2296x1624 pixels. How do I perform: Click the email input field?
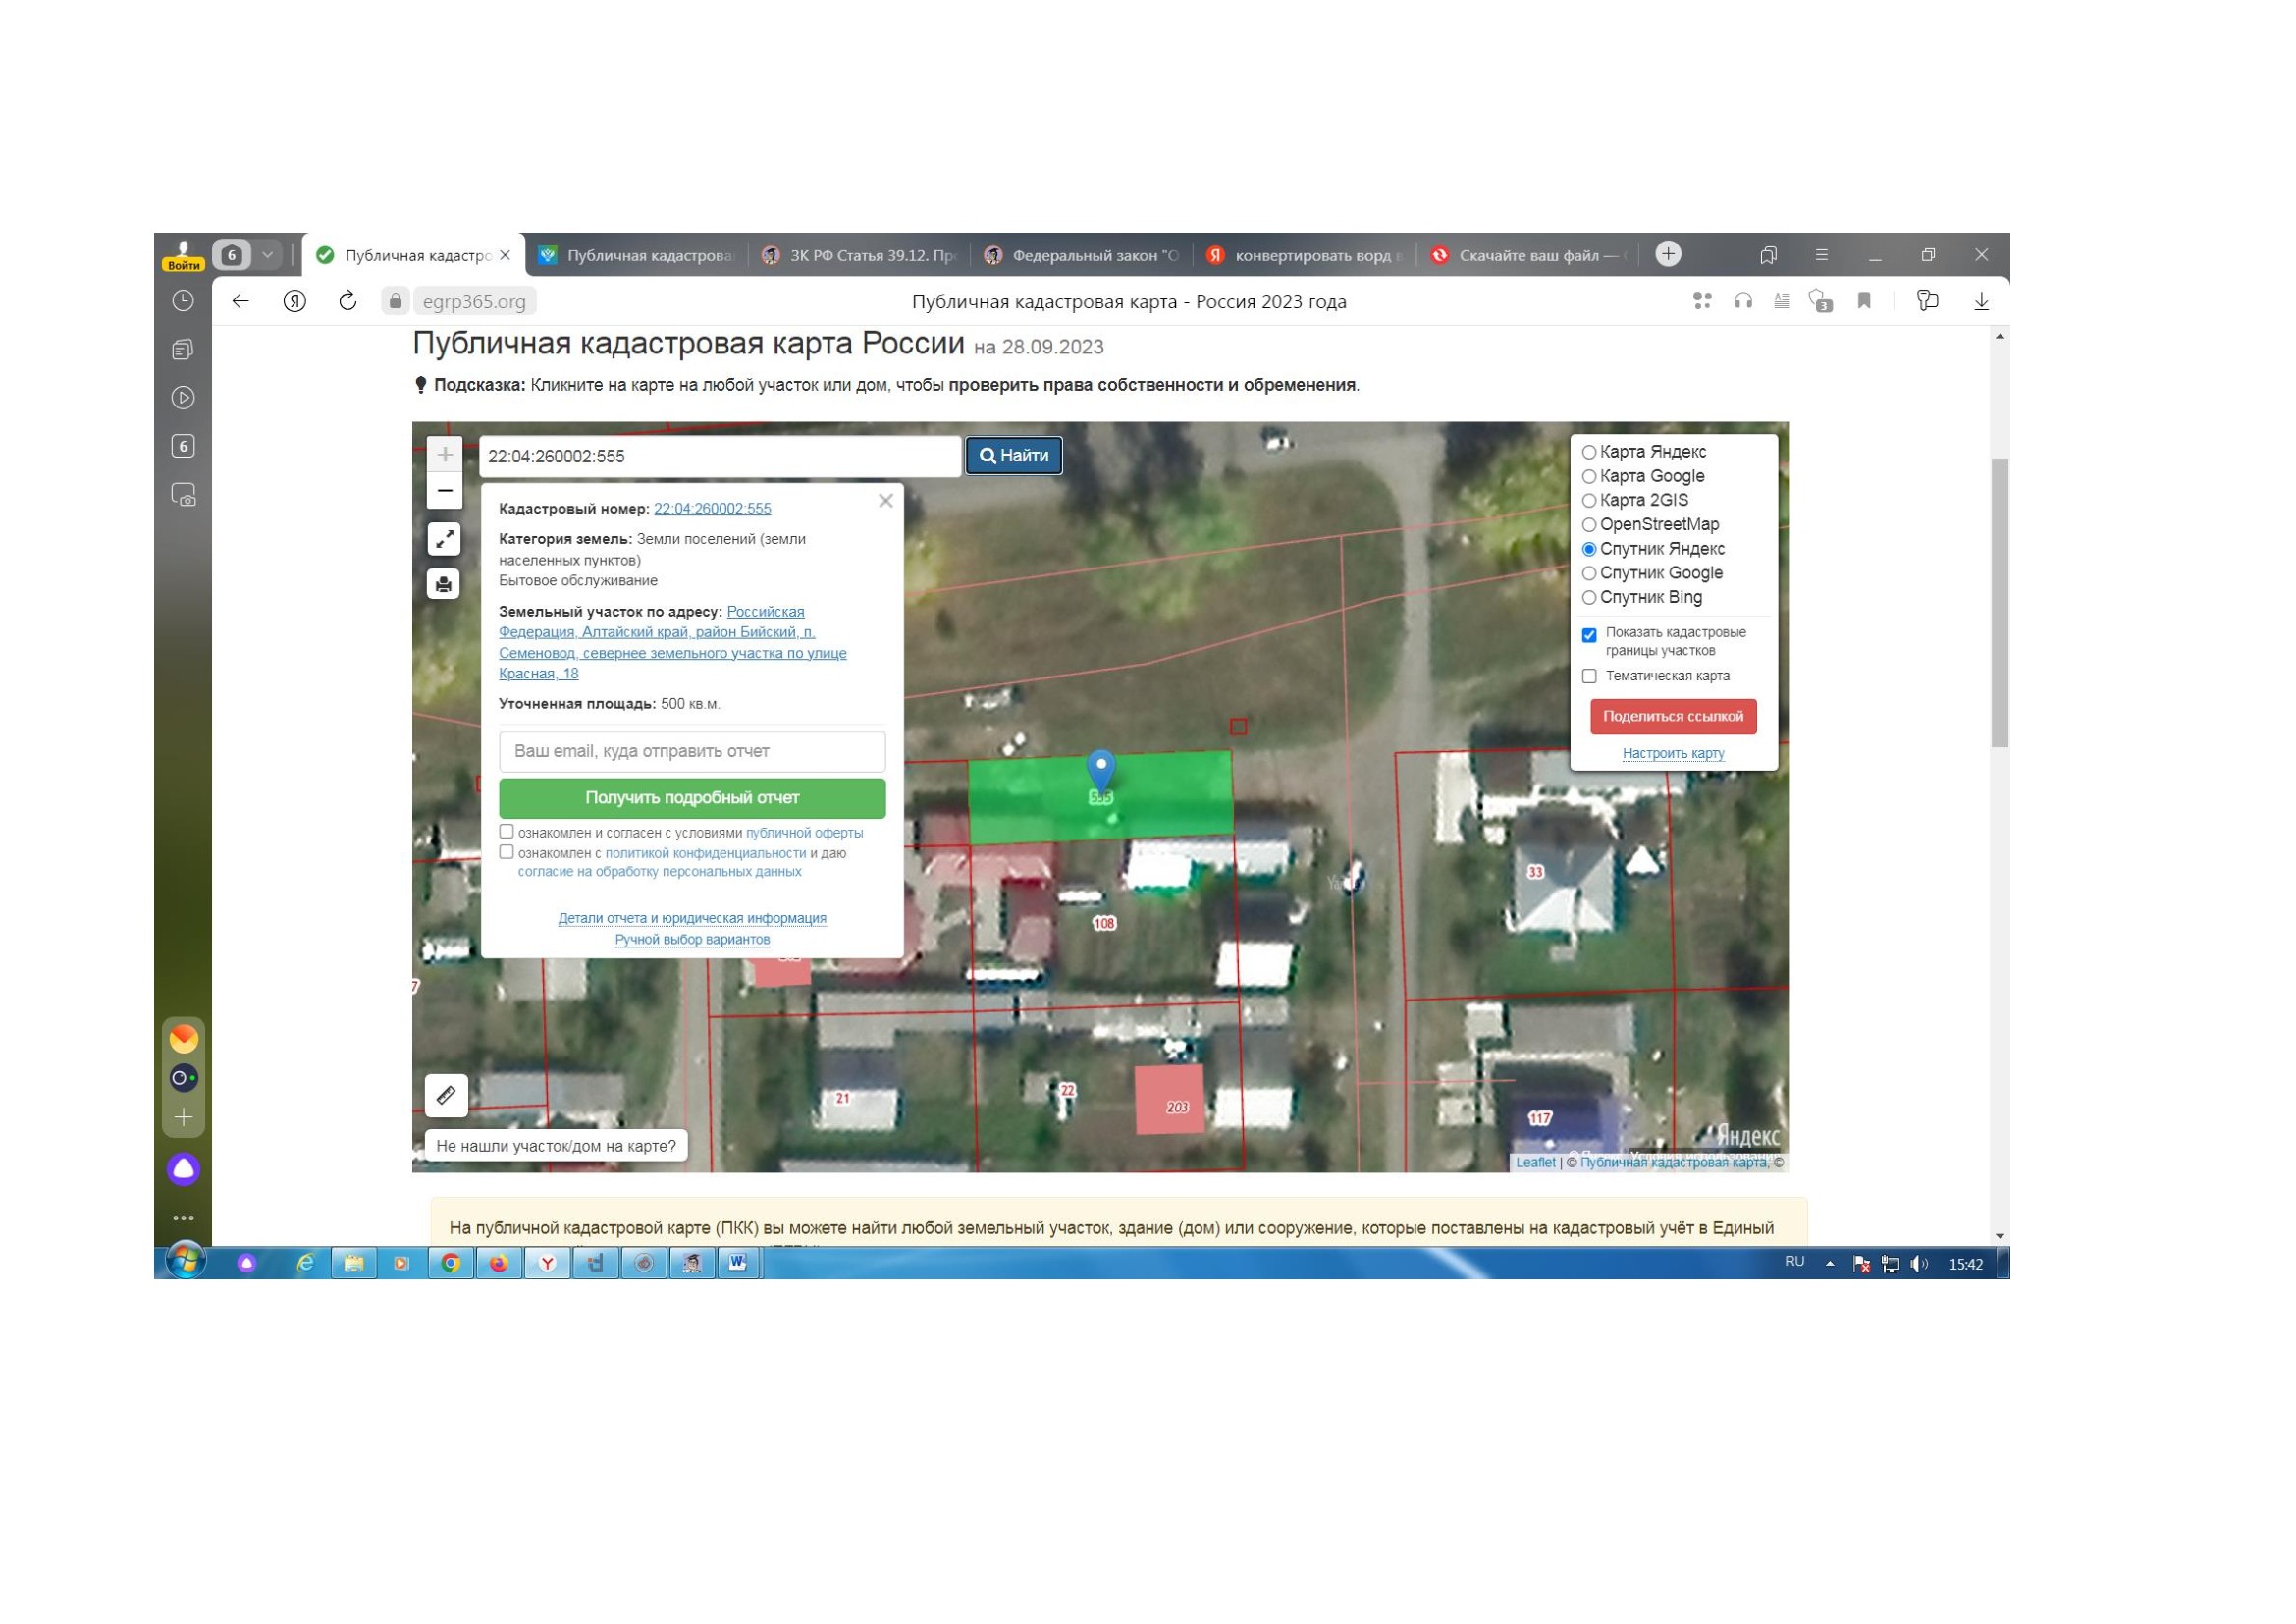[x=691, y=751]
